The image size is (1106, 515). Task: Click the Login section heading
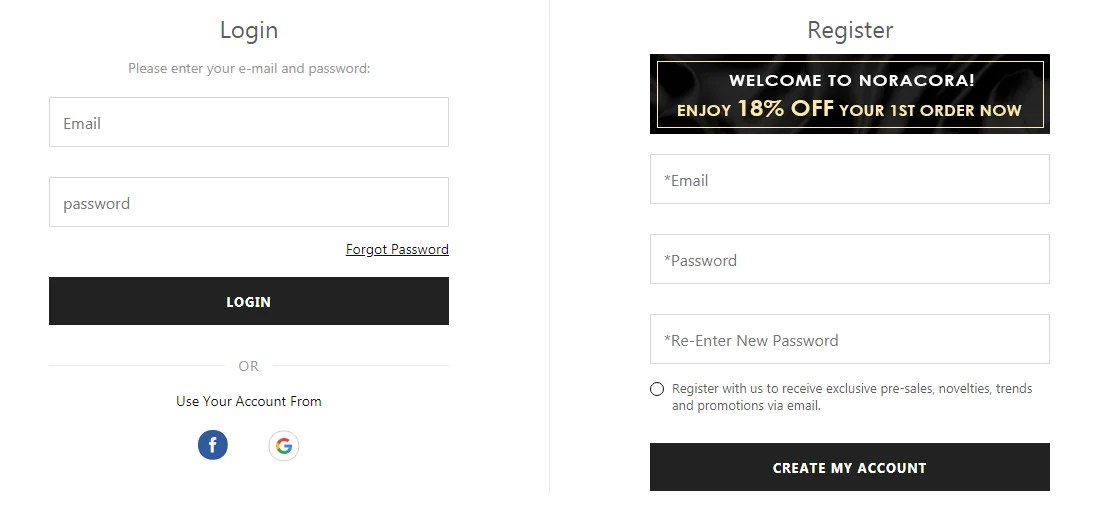(249, 30)
